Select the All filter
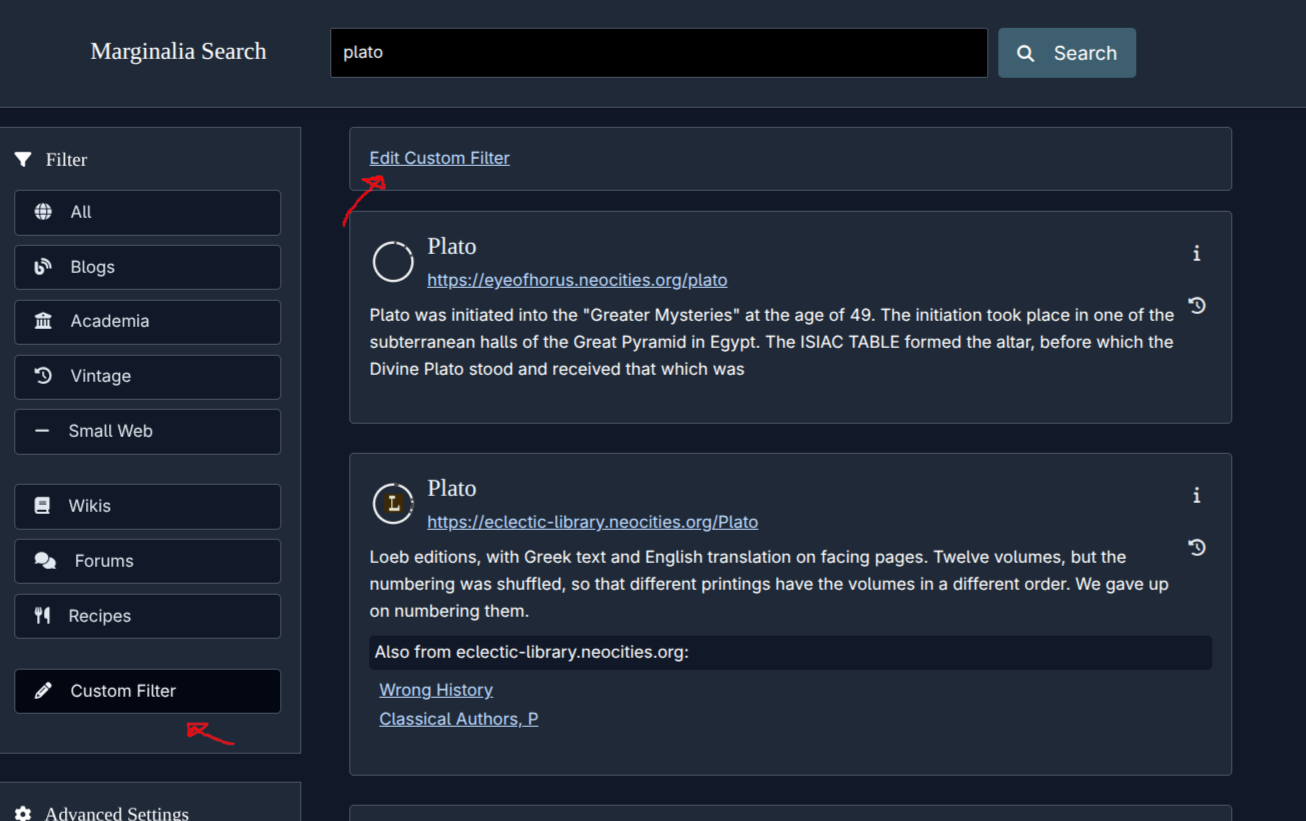Screen dimensions: 1306x821 [147, 213]
